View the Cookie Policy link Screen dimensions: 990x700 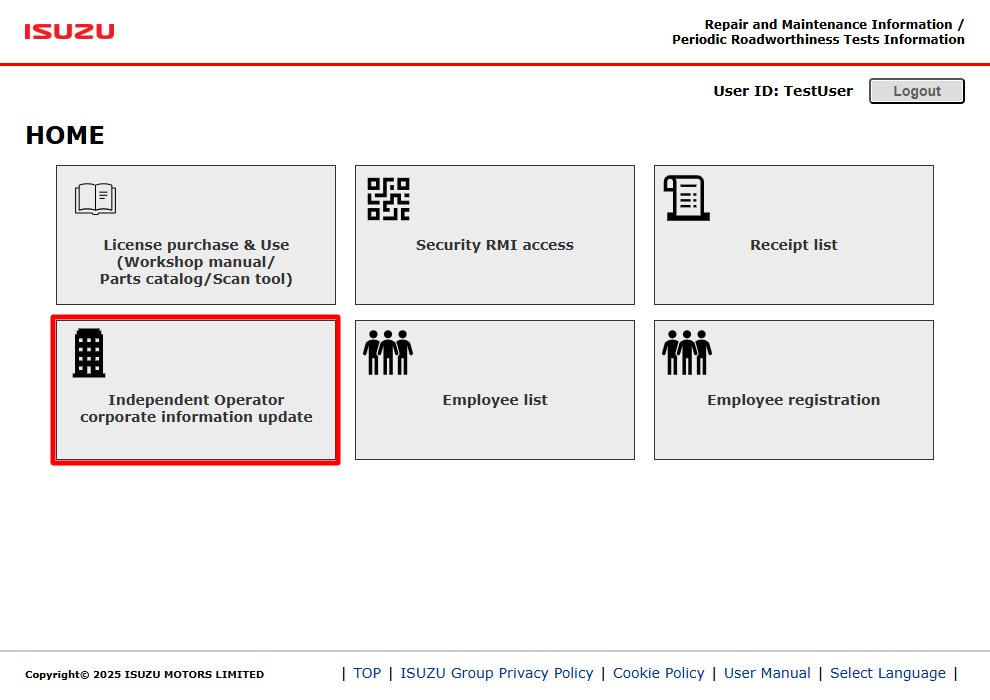pyautogui.click(x=659, y=673)
